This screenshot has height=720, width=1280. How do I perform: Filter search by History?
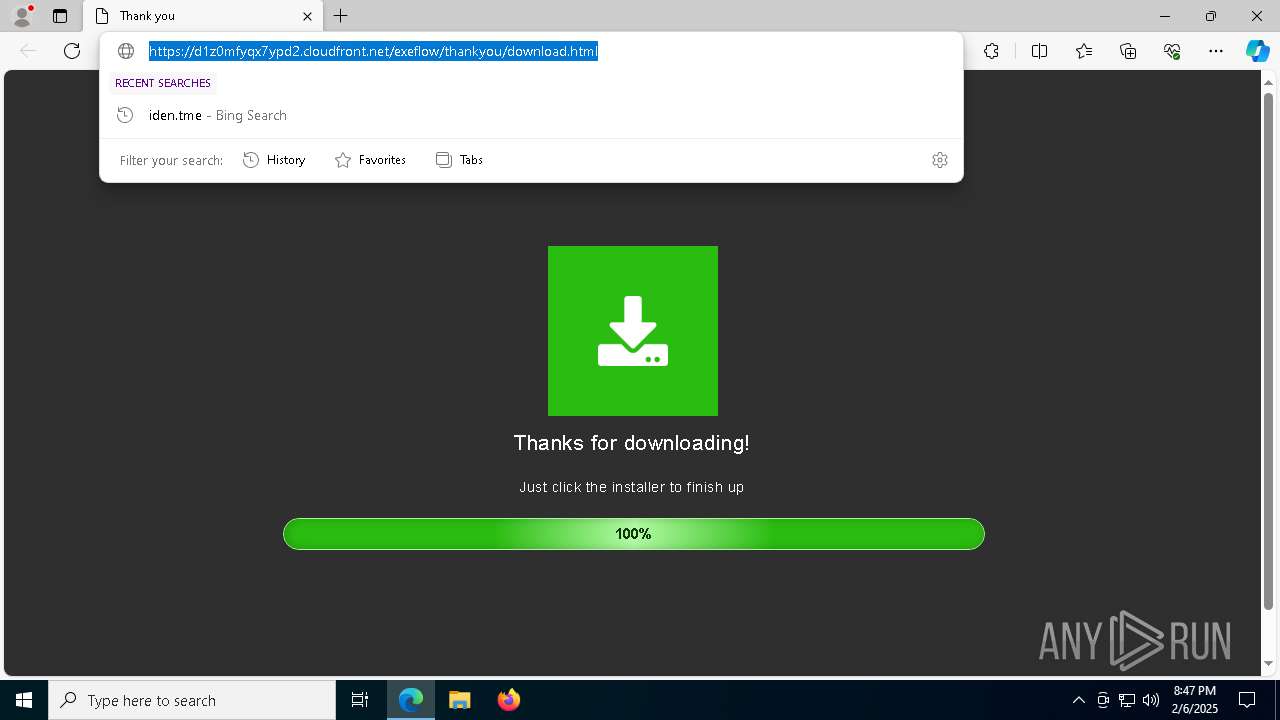(x=274, y=160)
